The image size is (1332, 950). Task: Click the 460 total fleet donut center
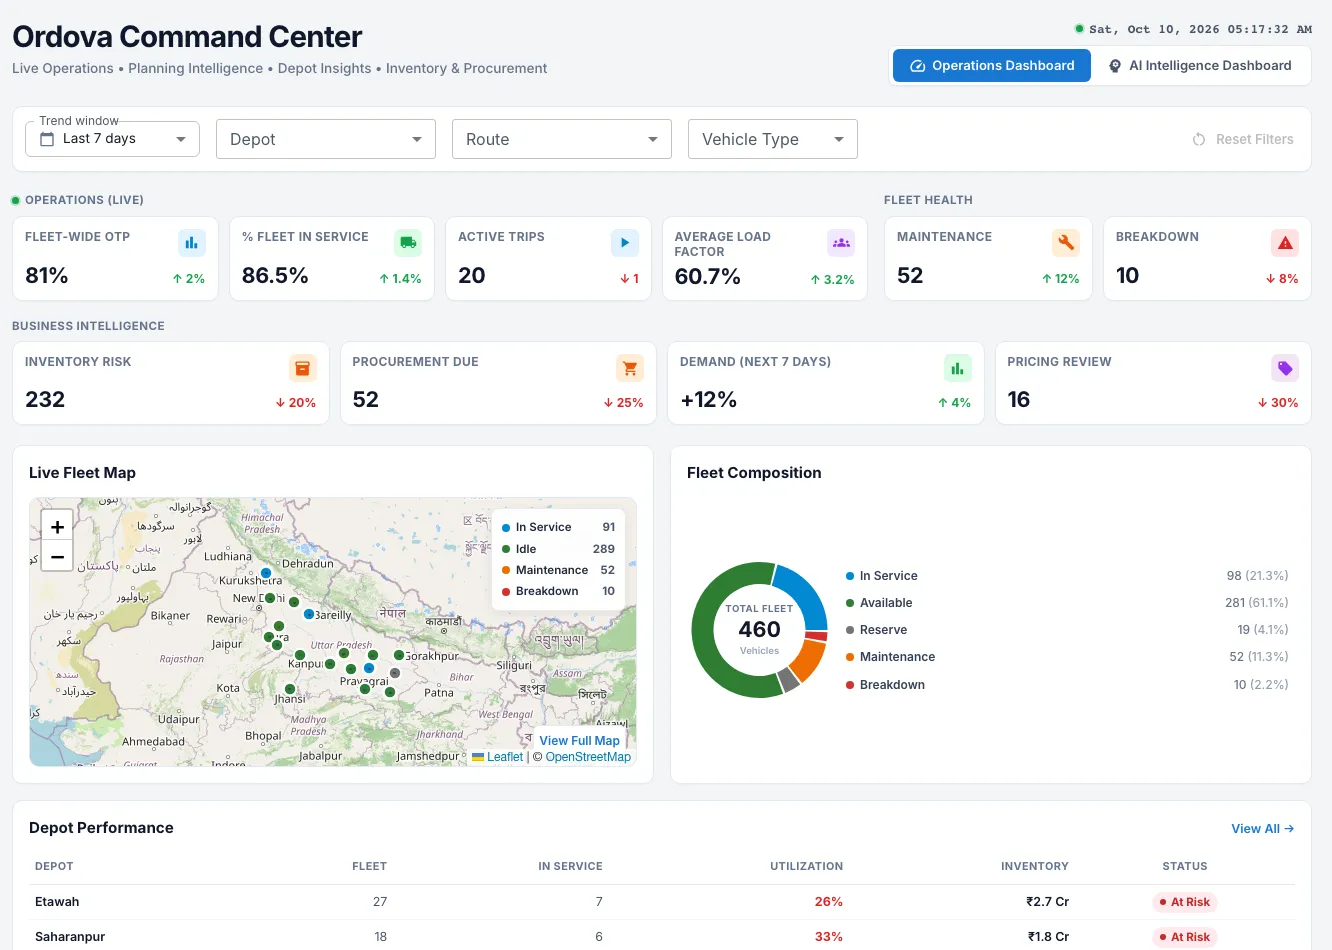point(759,630)
